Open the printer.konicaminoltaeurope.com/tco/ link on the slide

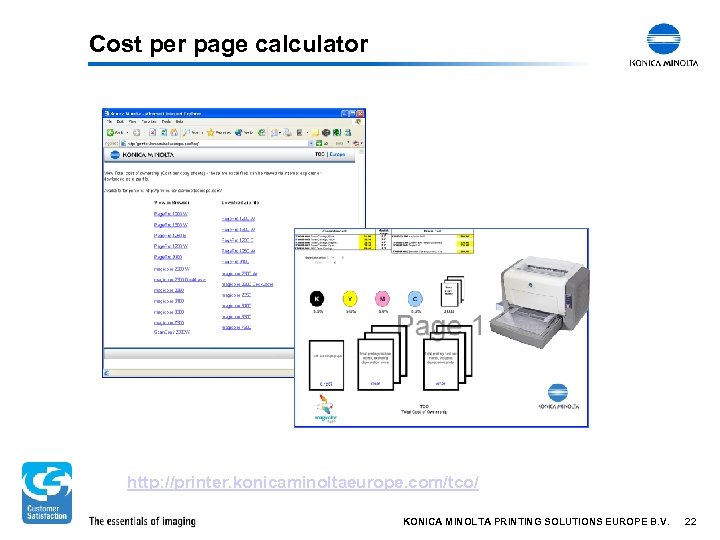point(303,482)
